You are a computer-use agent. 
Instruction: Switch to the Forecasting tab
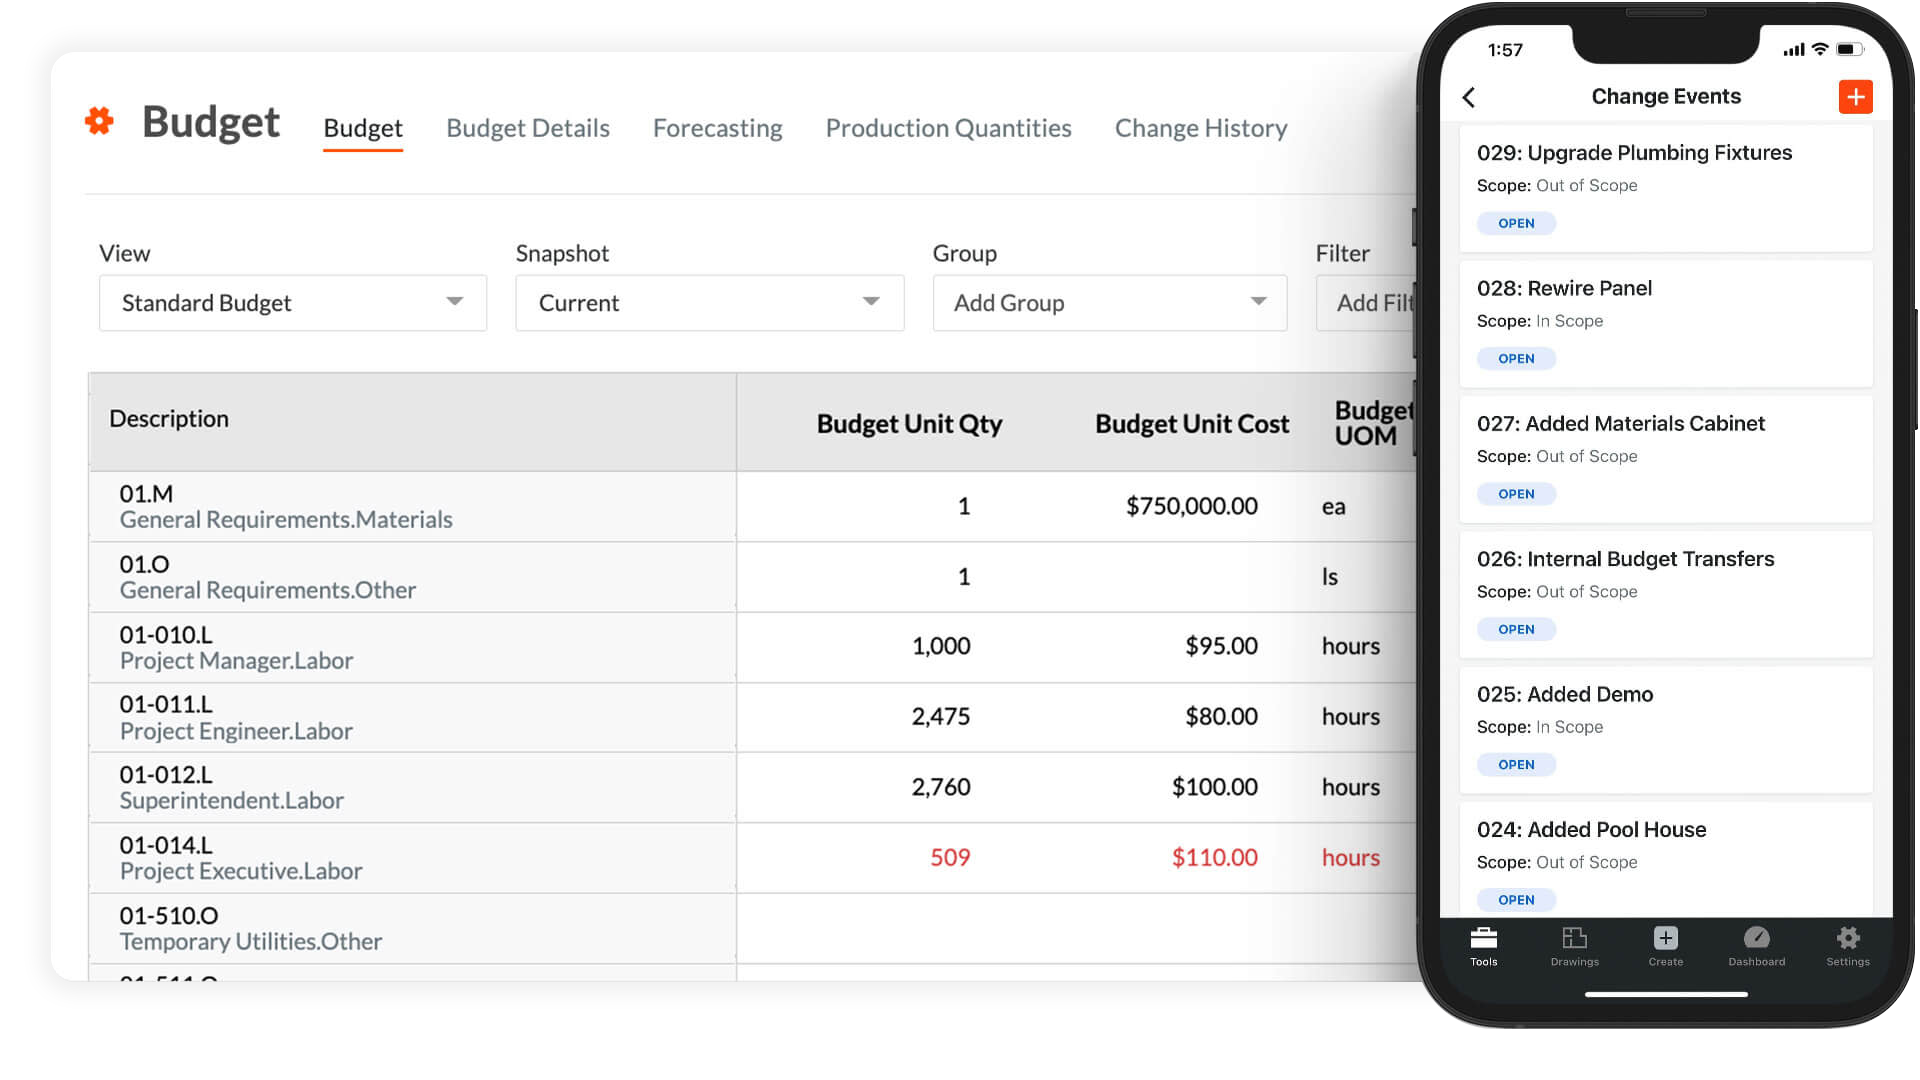tap(717, 128)
